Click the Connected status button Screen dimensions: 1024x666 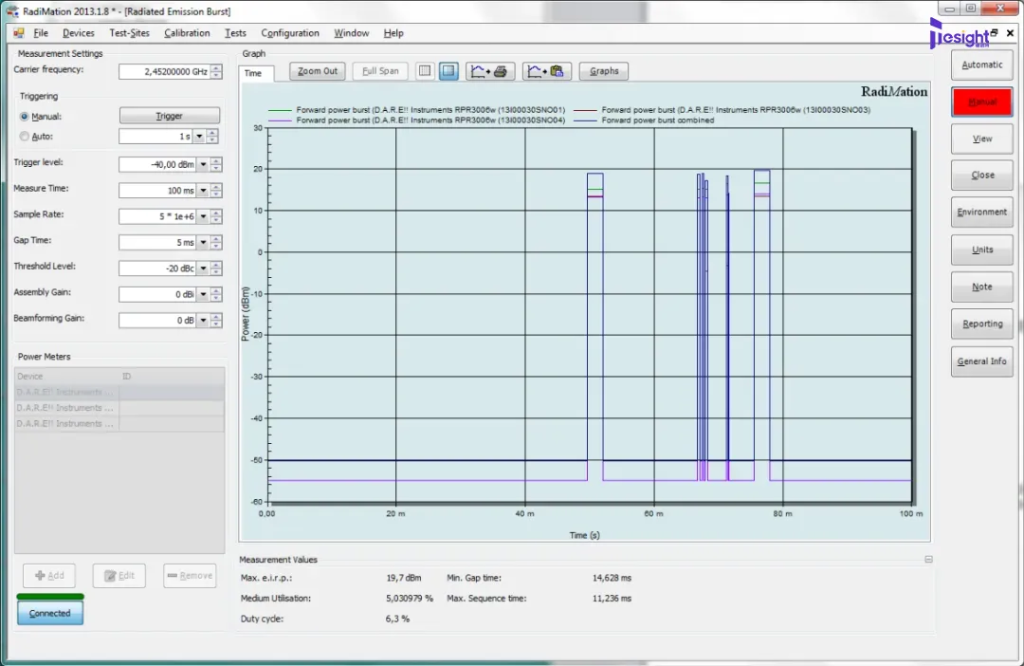50,613
